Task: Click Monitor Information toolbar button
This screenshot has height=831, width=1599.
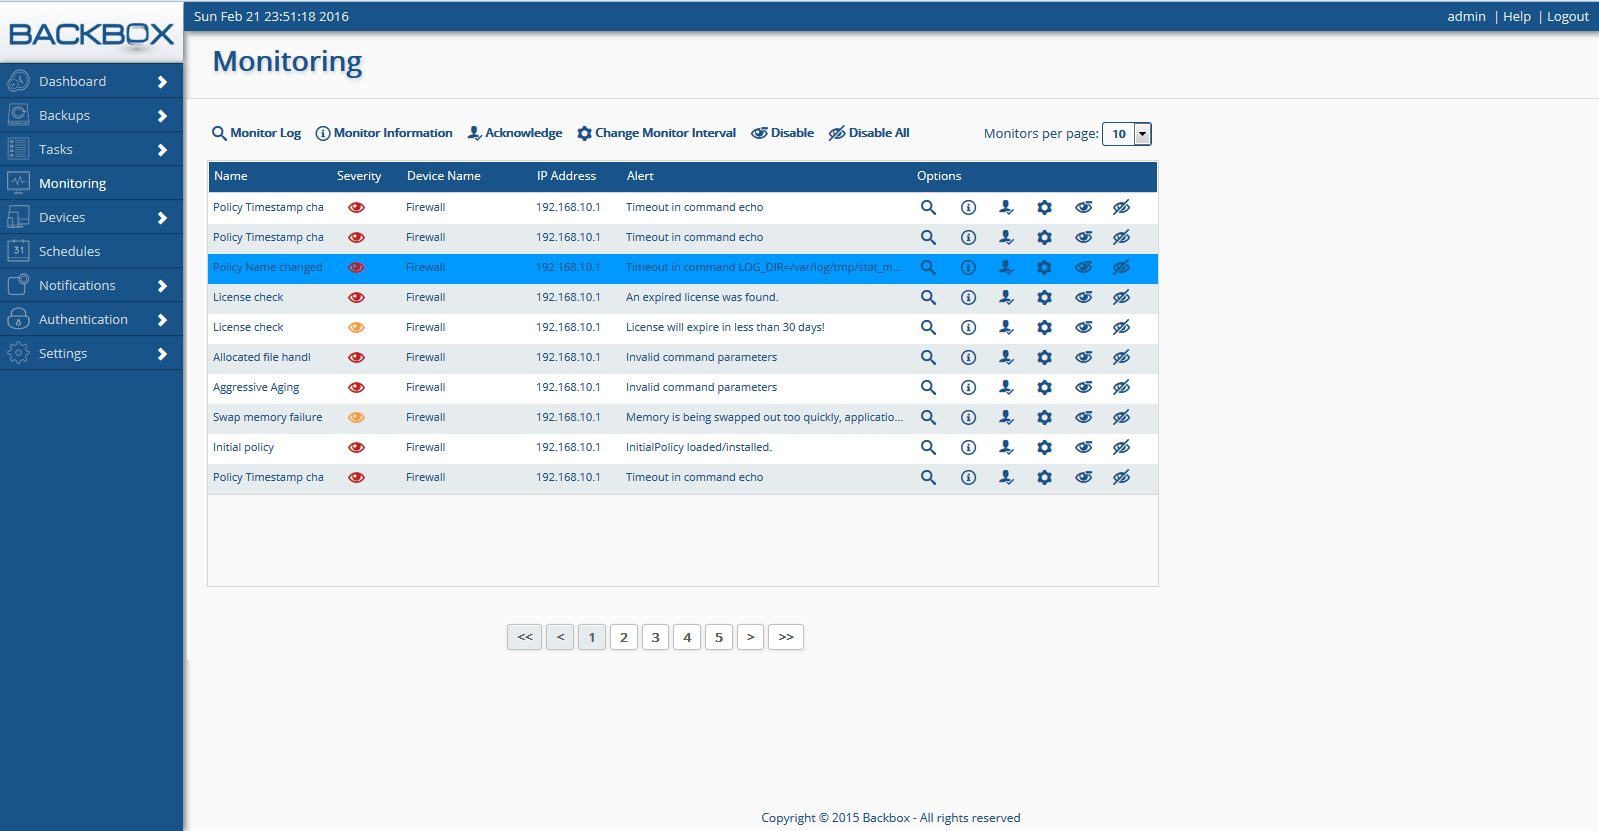Action: [x=384, y=133]
